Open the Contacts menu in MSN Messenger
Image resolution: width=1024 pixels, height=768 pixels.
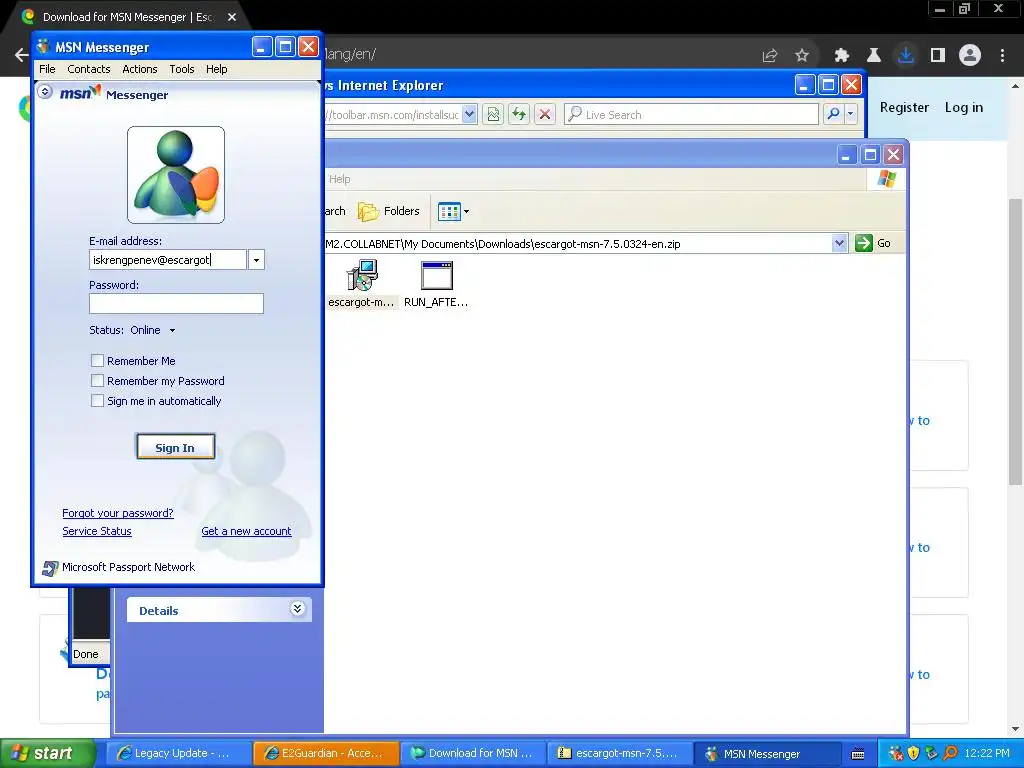coord(89,69)
